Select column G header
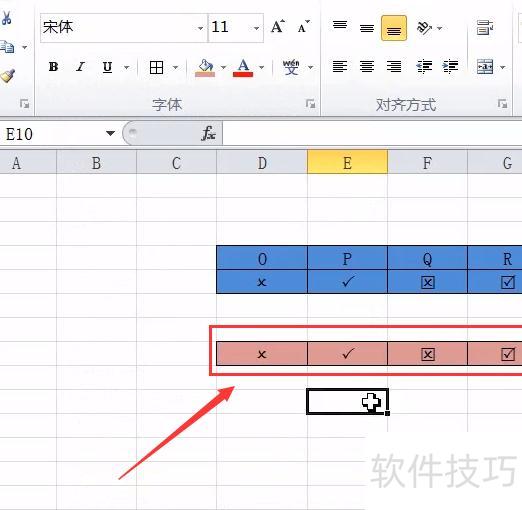The width and height of the screenshot is (522, 510). tap(495, 162)
